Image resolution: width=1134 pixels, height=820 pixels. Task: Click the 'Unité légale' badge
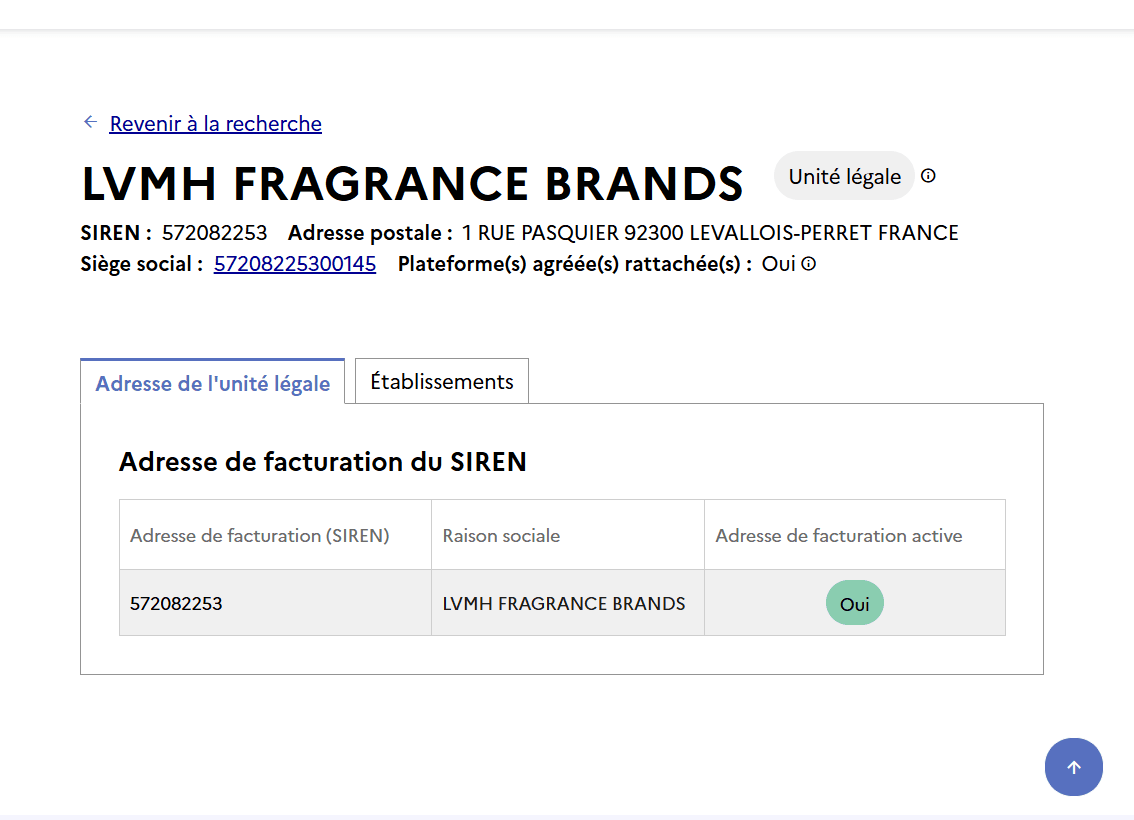844,177
